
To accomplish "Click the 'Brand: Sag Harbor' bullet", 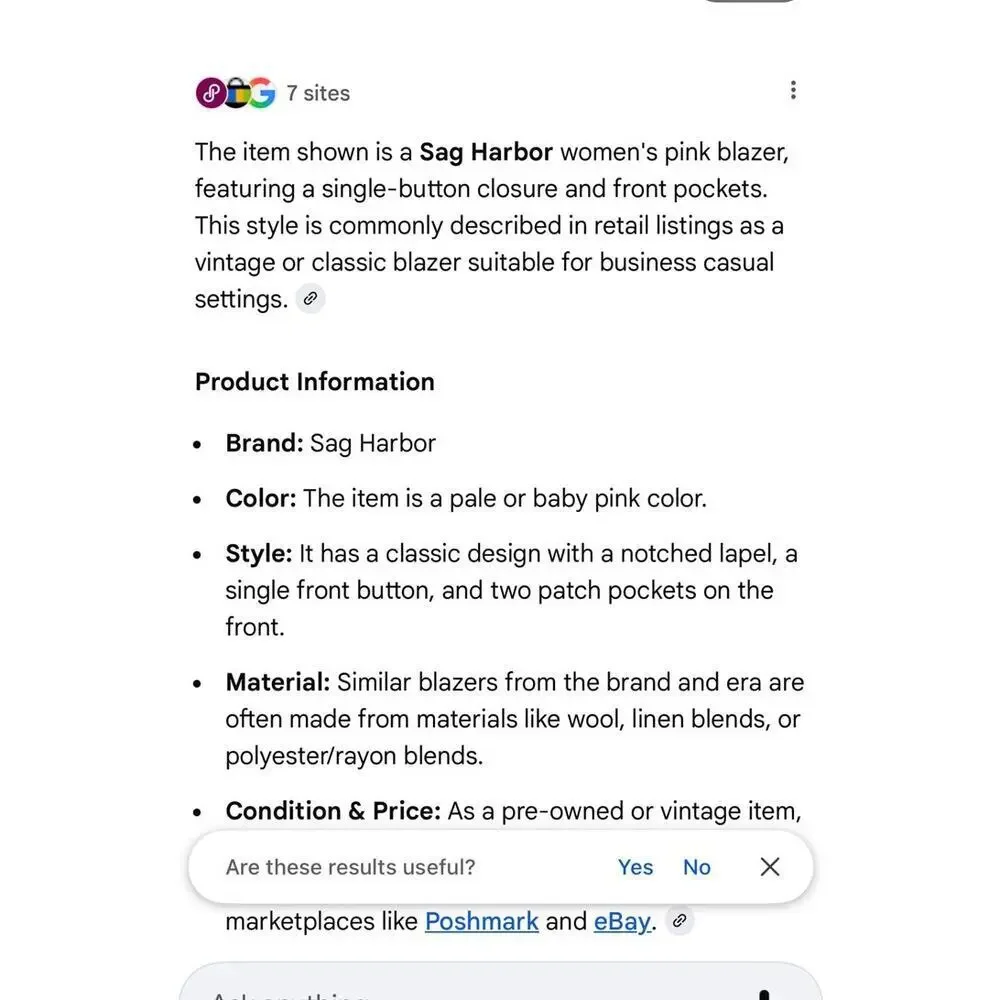I will tap(330, 443).
